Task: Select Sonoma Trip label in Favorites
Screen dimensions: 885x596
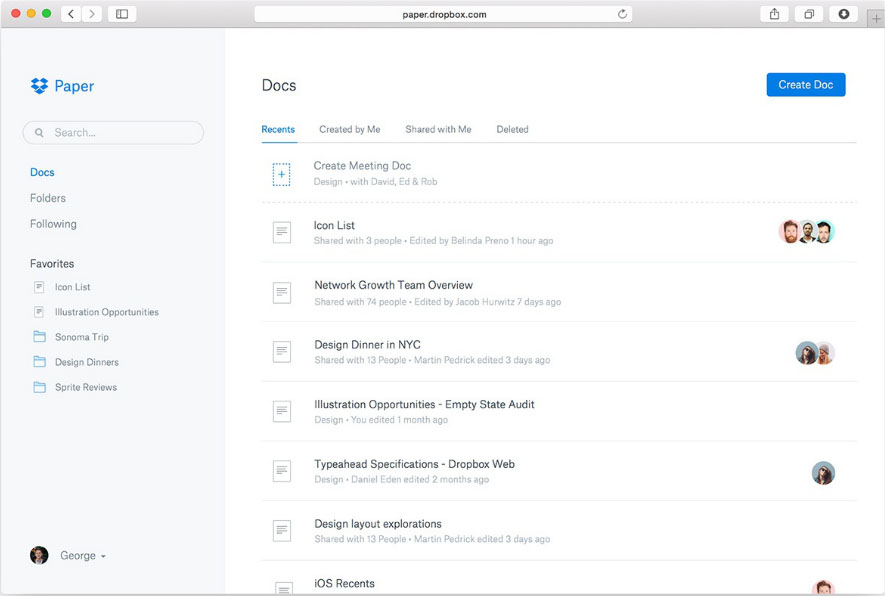Action: [82, 337]
